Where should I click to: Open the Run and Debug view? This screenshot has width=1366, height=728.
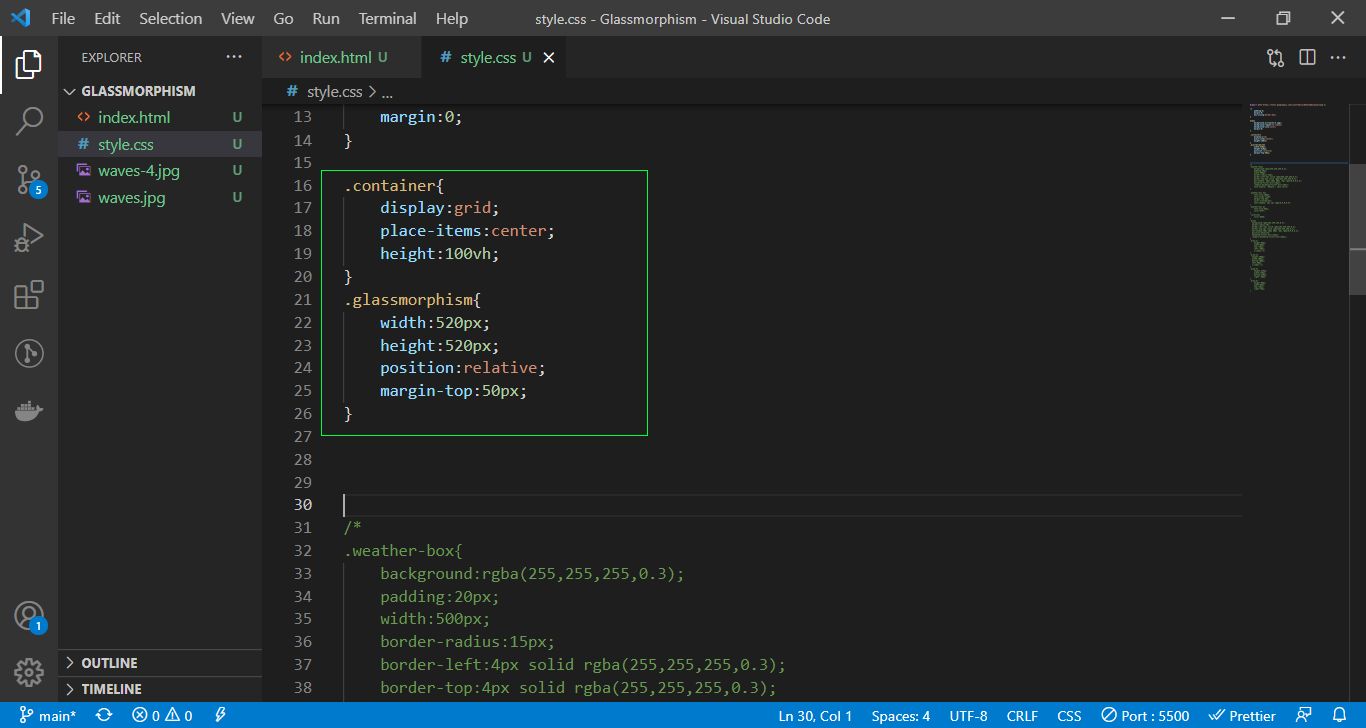coord(29,238)
